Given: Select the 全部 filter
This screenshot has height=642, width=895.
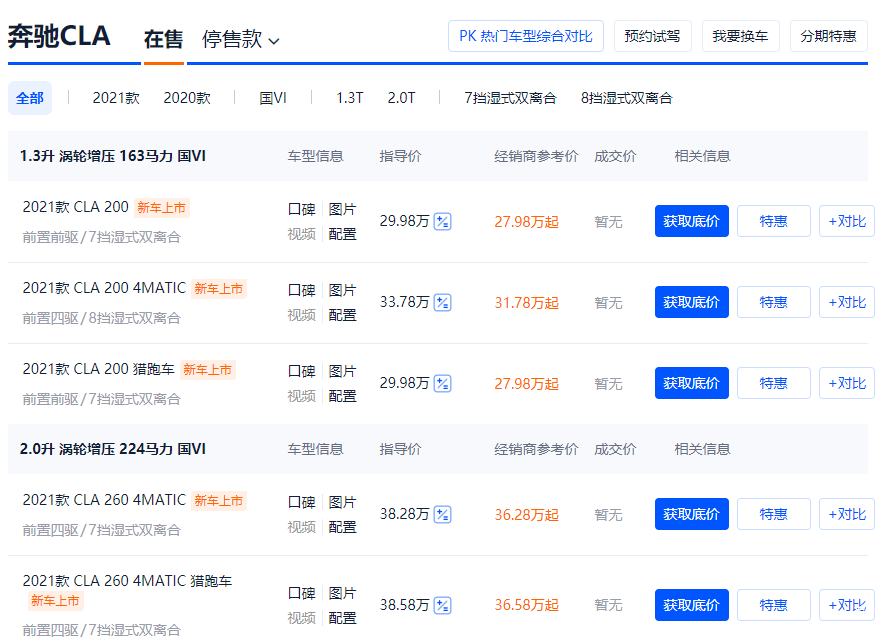Looking at the screenshot, I should pyautogui.click(x=30, y=98).
